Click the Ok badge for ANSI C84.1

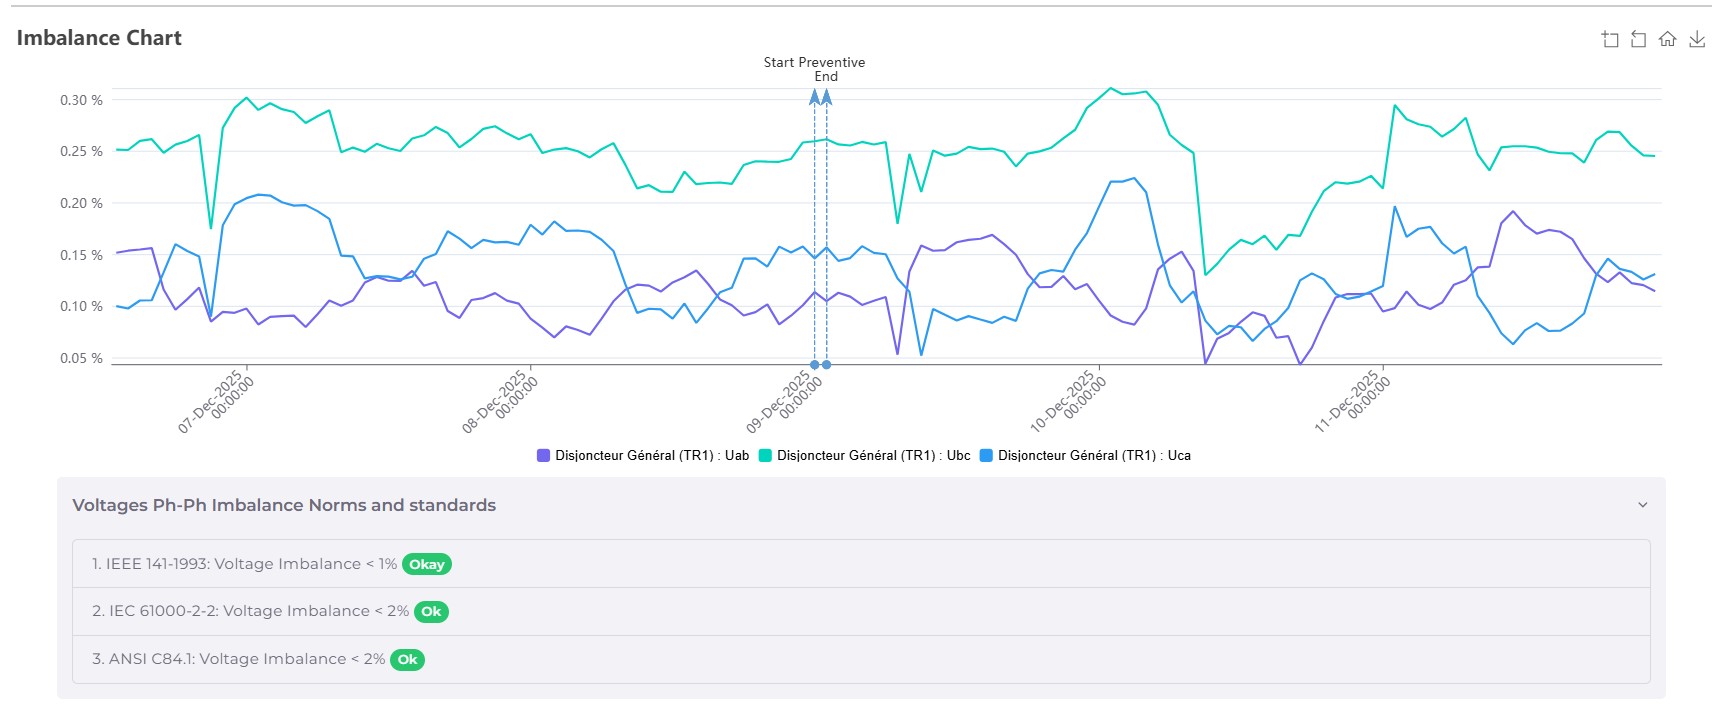click(x=407, y=660)
